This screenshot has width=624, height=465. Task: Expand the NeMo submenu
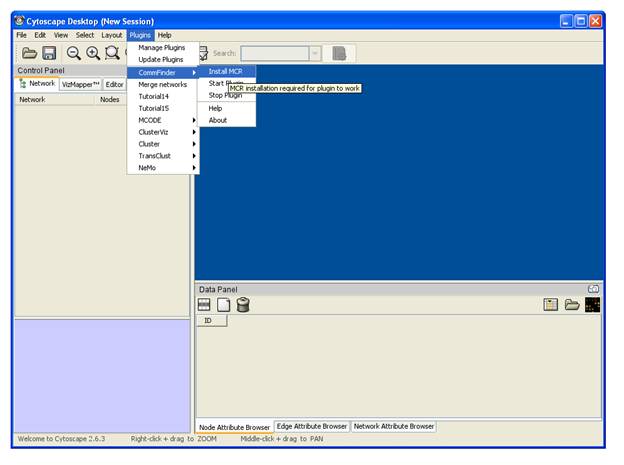163,168
